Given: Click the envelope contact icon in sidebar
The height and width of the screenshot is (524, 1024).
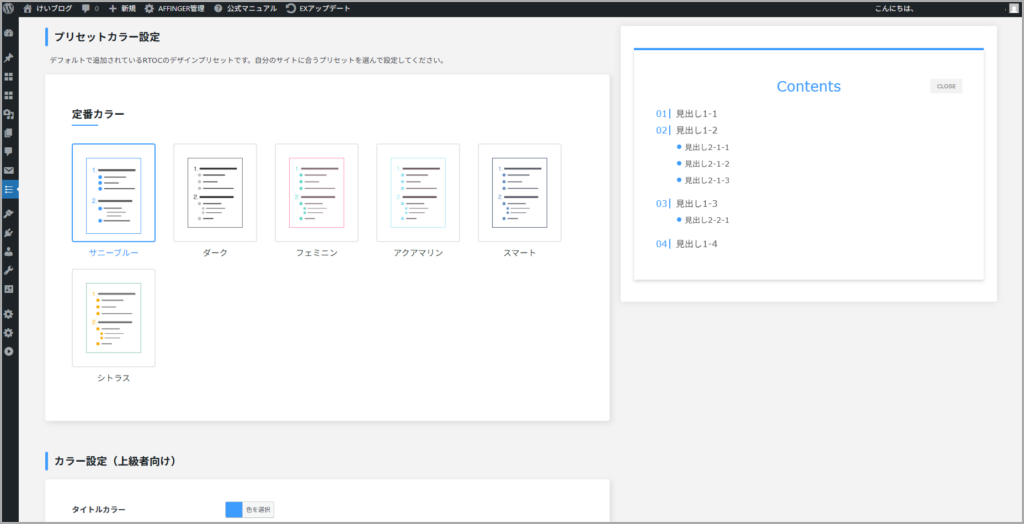Looking at the screenshot, I should pyautogui.click(x=9, y=170).
